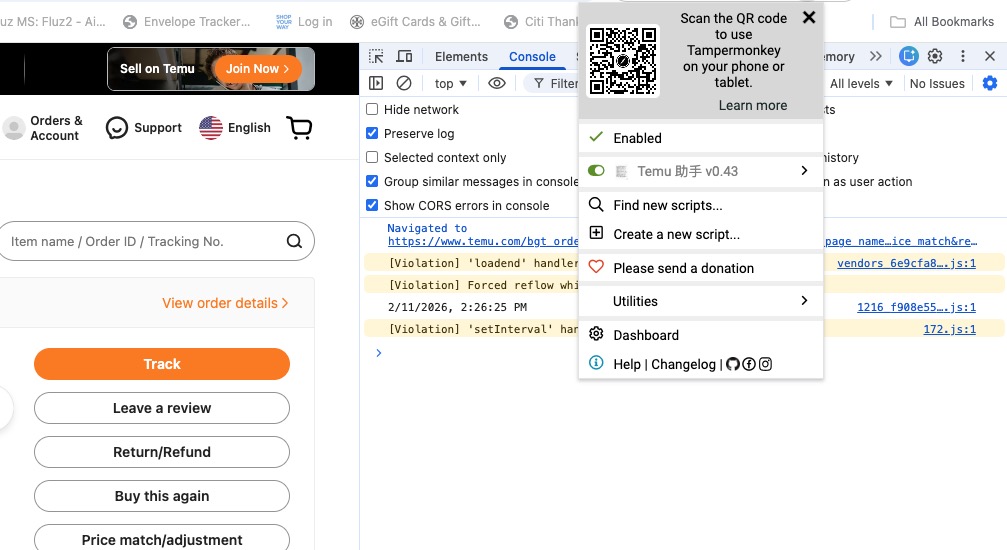Switch to the Elements tab
This screenshot has width=1007, height=550.
coord(461,57)
